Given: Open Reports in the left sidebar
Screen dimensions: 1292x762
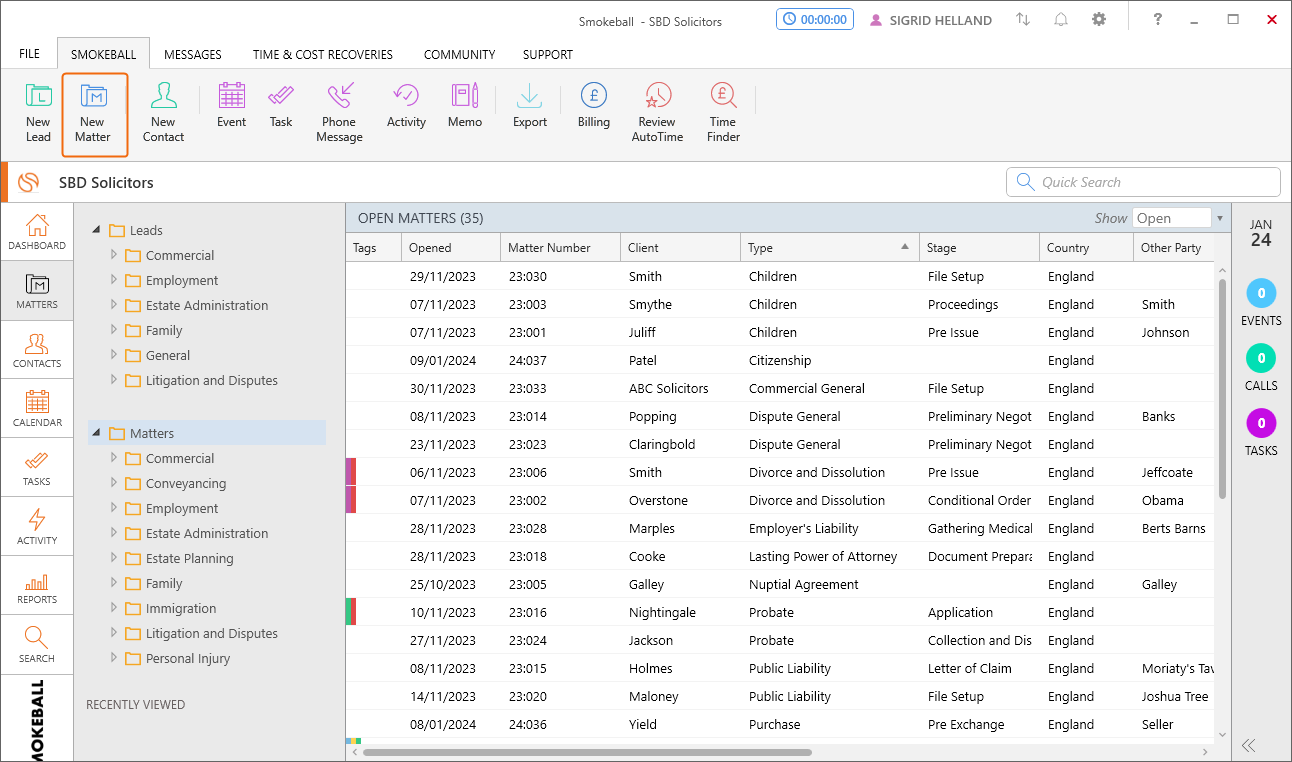Looking at the screenshot, I should tap(37, 586).
